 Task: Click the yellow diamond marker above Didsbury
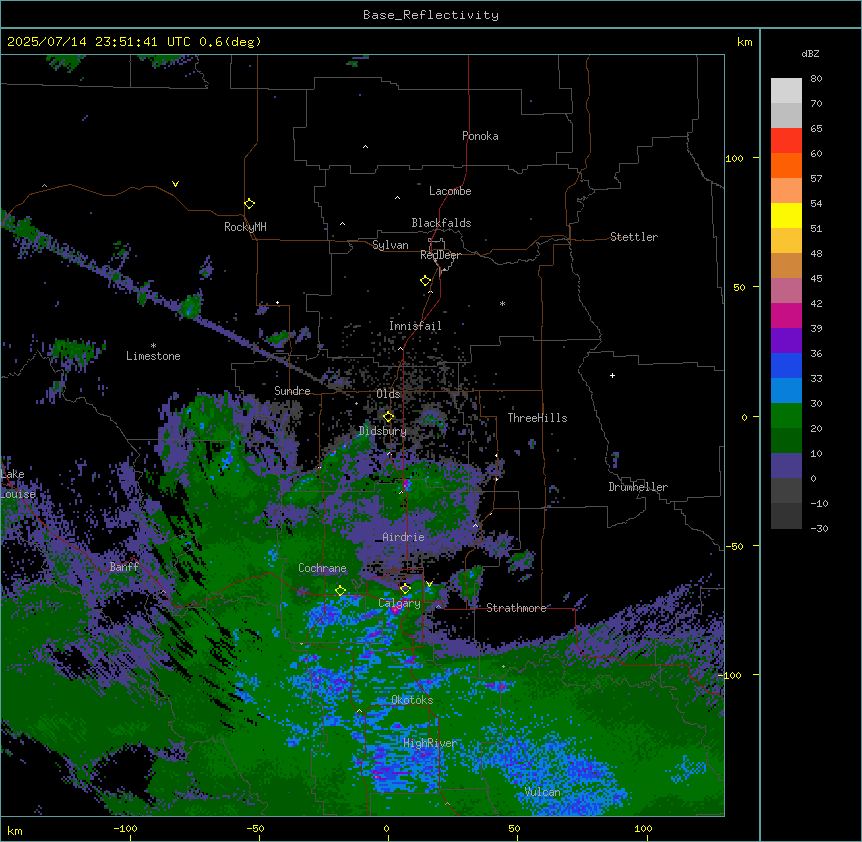[x=388, y=416]
